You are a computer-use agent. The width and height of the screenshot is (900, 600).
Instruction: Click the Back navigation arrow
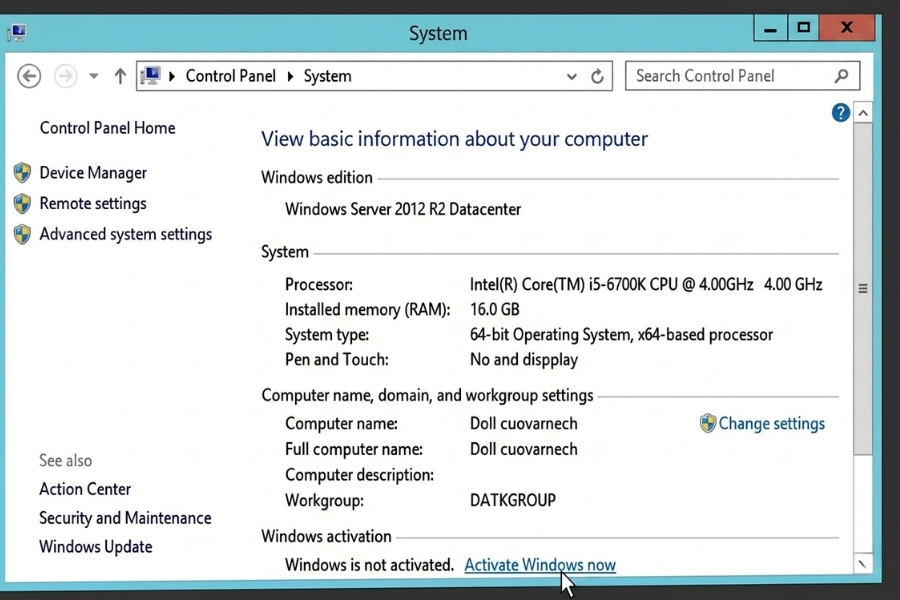point(29,76)
